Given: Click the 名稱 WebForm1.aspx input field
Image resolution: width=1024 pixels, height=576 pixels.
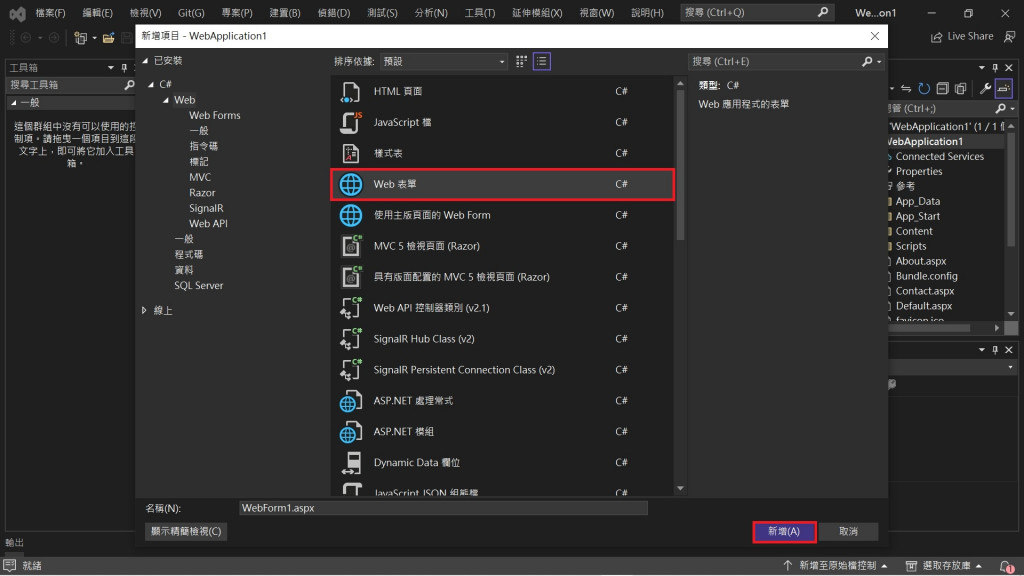Looking at the screenshot, I should pyautogui.click(x=443, y=508).
